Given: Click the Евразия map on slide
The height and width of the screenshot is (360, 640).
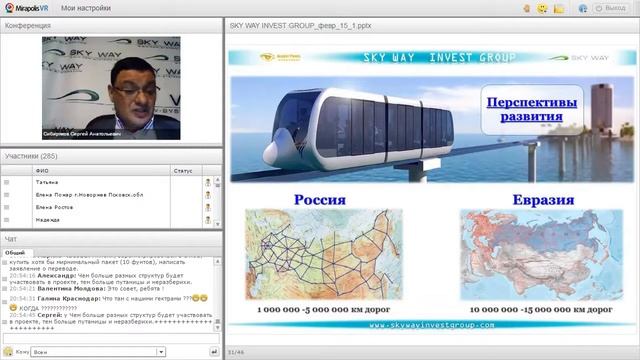Looking at the screenshot, I should tap(542, 255).
